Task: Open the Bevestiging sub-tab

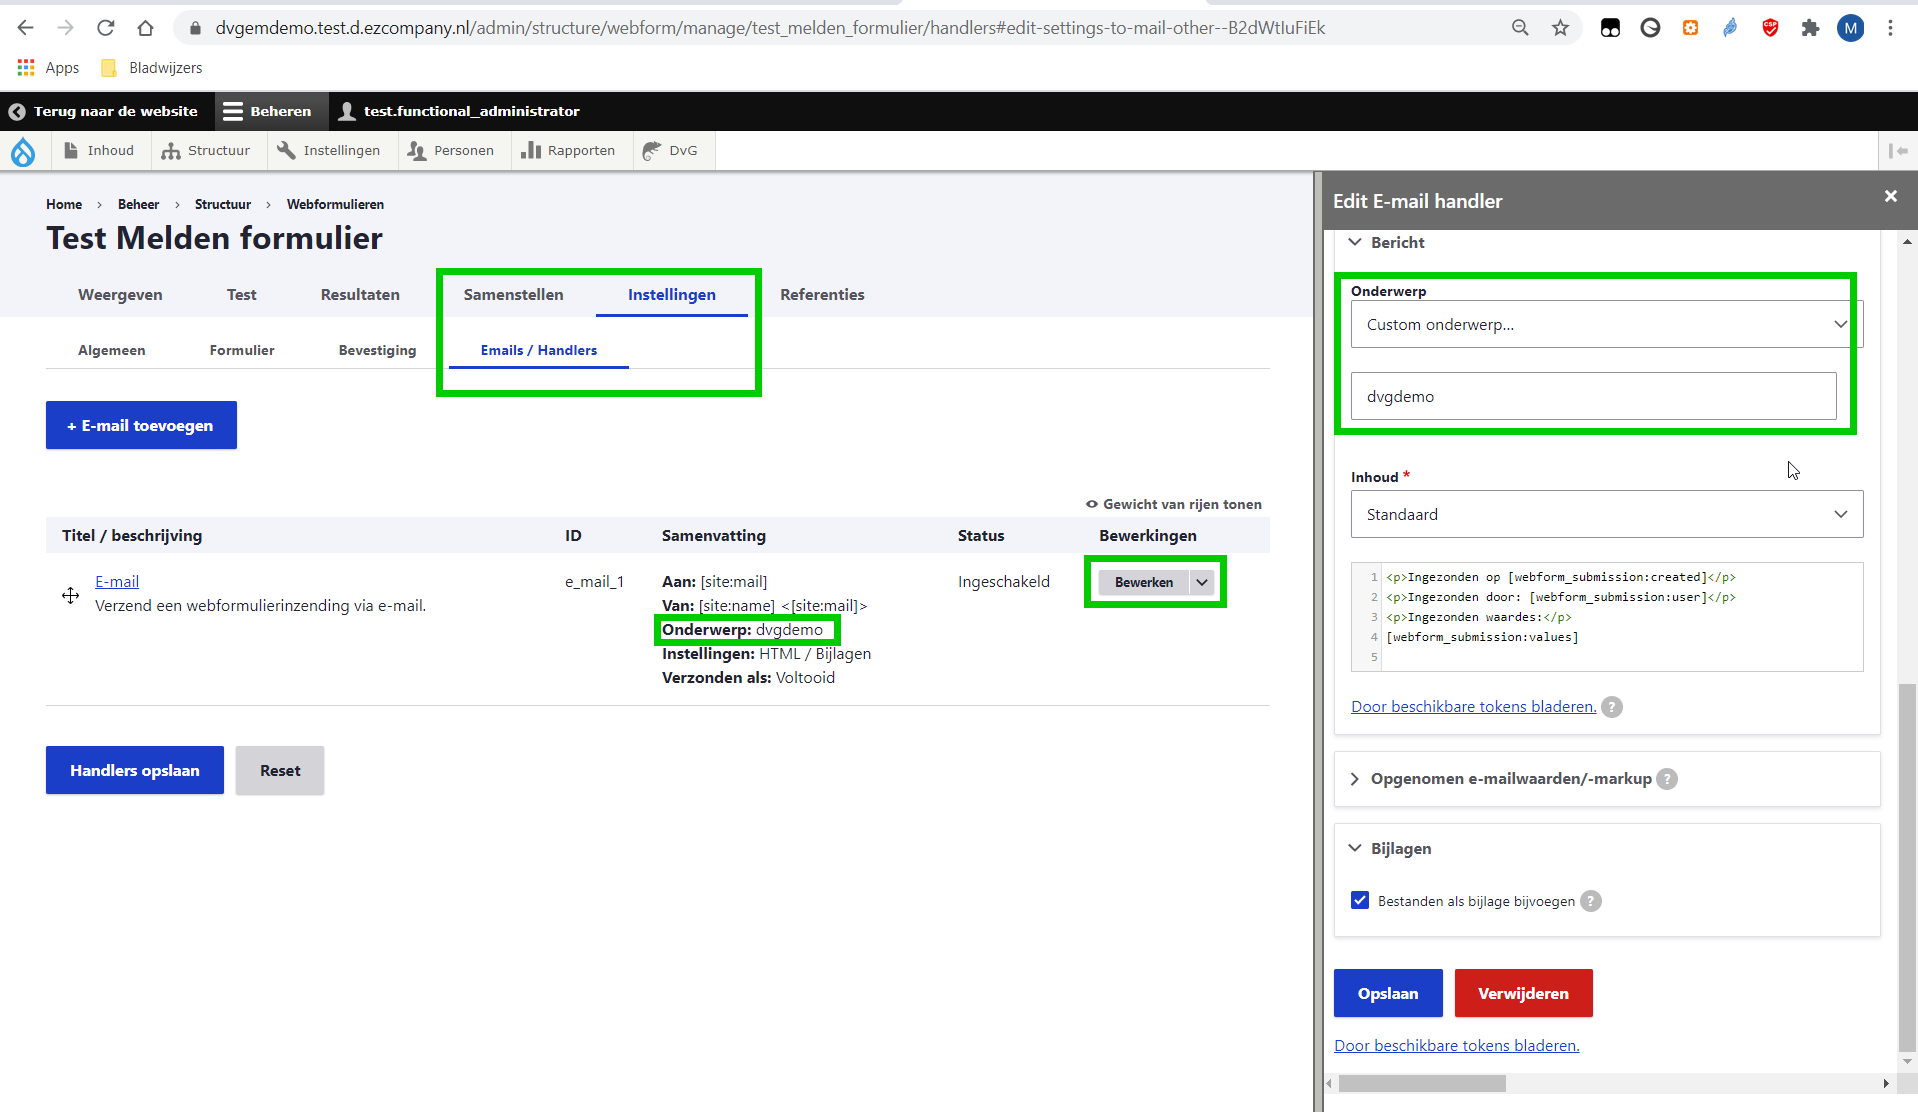Action: (377, 350)
